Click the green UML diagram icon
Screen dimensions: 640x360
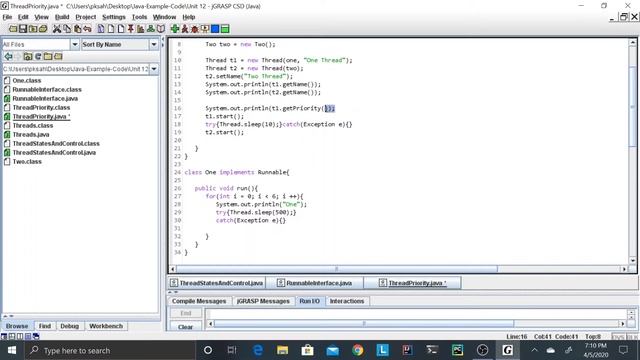point(151,29)
